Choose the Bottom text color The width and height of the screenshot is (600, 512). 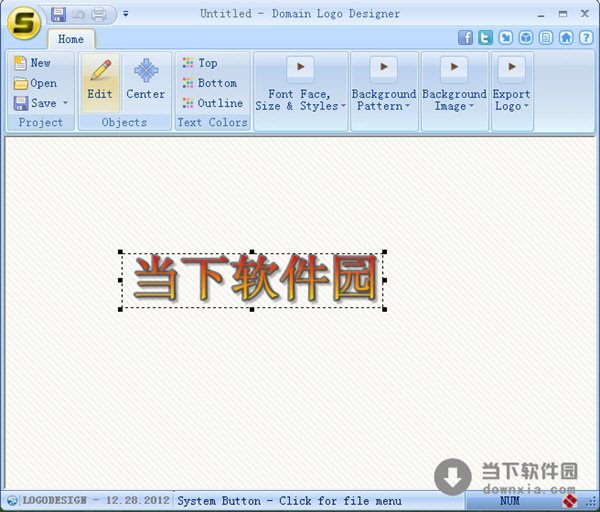coord(209,83)
